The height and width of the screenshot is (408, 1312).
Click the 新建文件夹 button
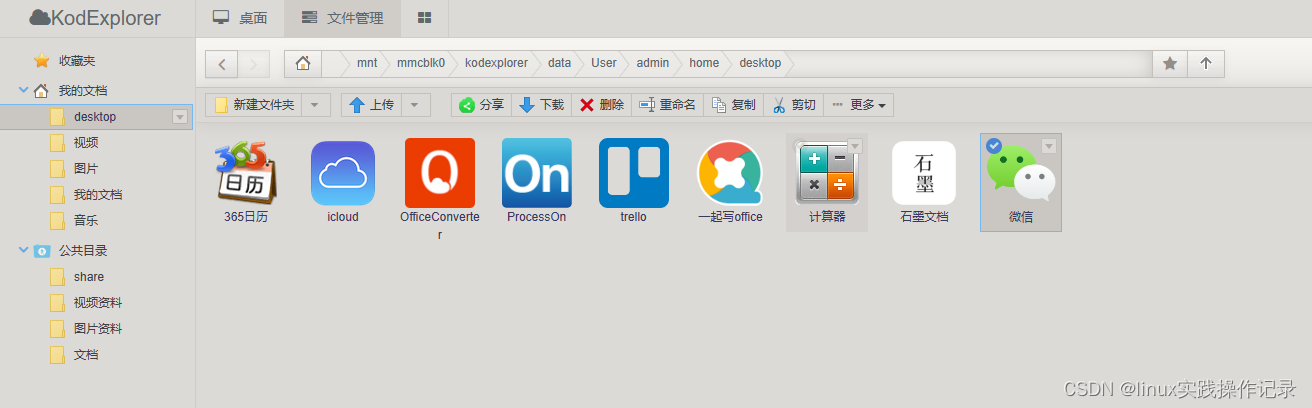click(253, 104)
